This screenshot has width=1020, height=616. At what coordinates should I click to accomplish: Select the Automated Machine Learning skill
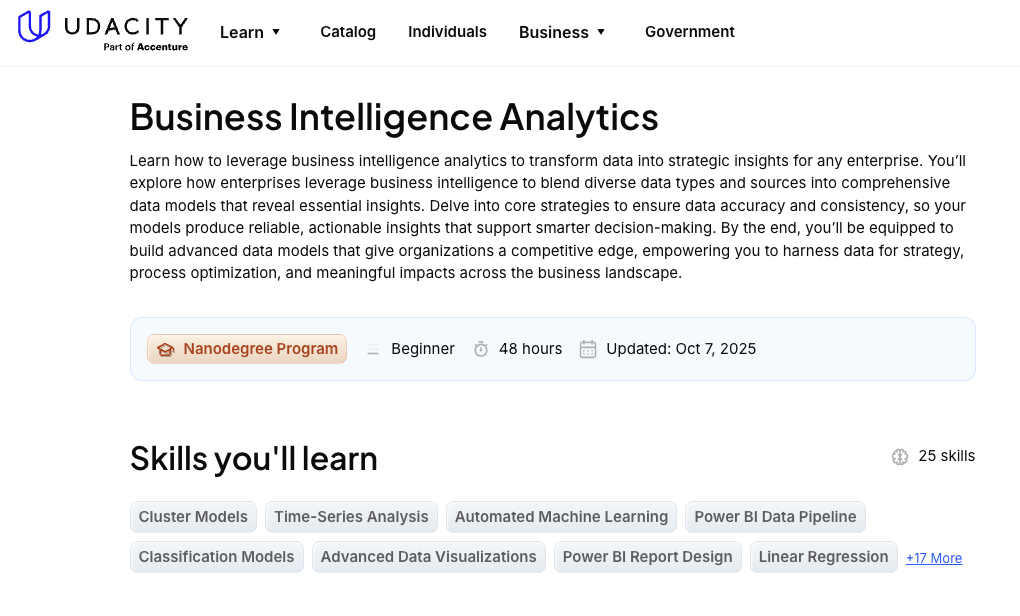561,517
